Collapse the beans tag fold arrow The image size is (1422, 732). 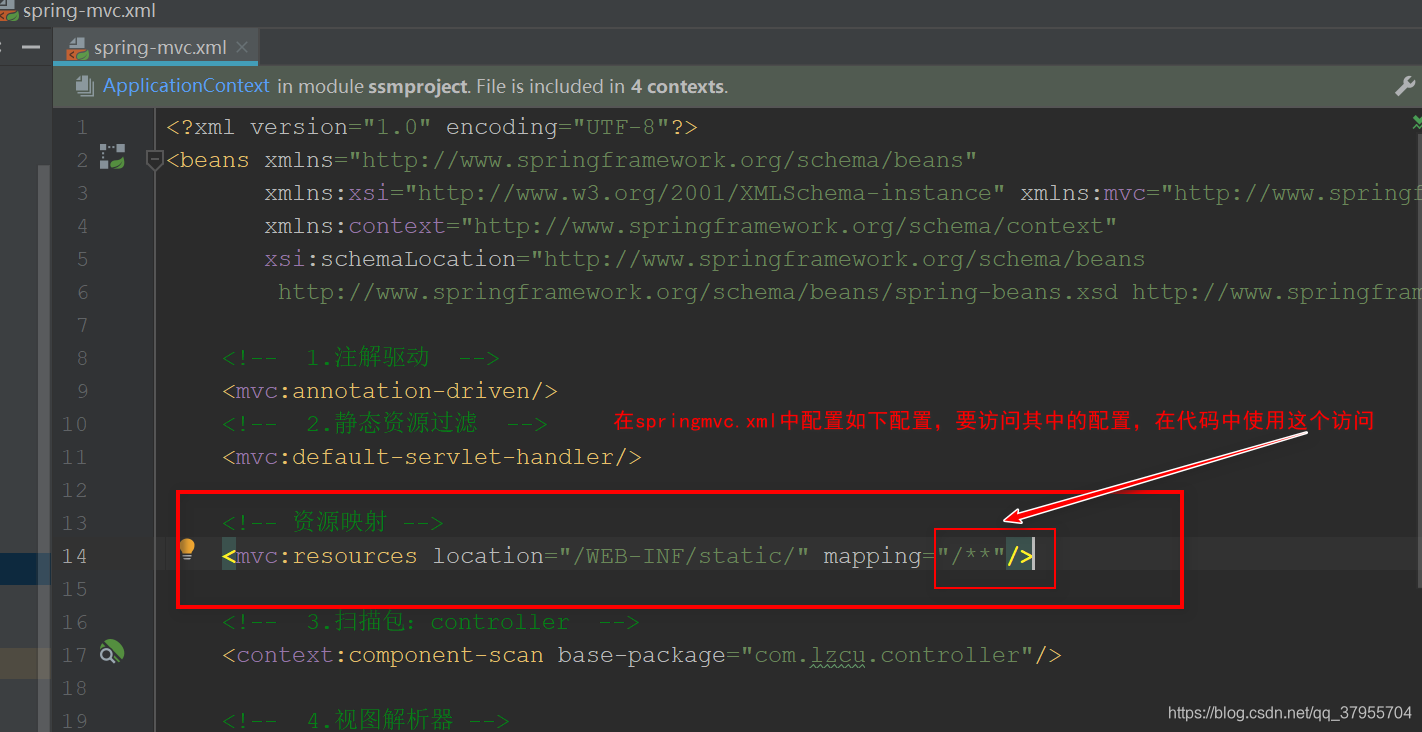(x=154, y=159)
